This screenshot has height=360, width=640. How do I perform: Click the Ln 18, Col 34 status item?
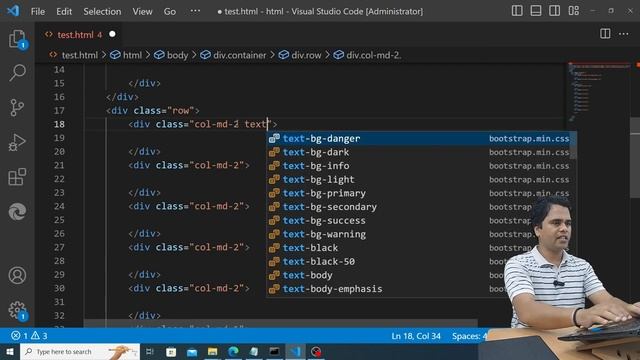tap(416, 336)
